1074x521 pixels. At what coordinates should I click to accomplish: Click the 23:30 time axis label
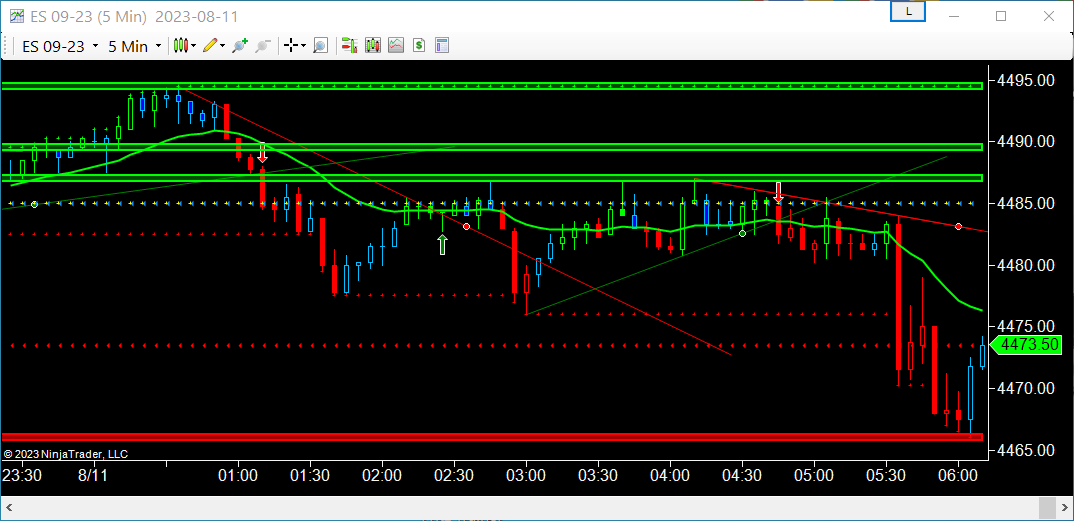point(21,475)
